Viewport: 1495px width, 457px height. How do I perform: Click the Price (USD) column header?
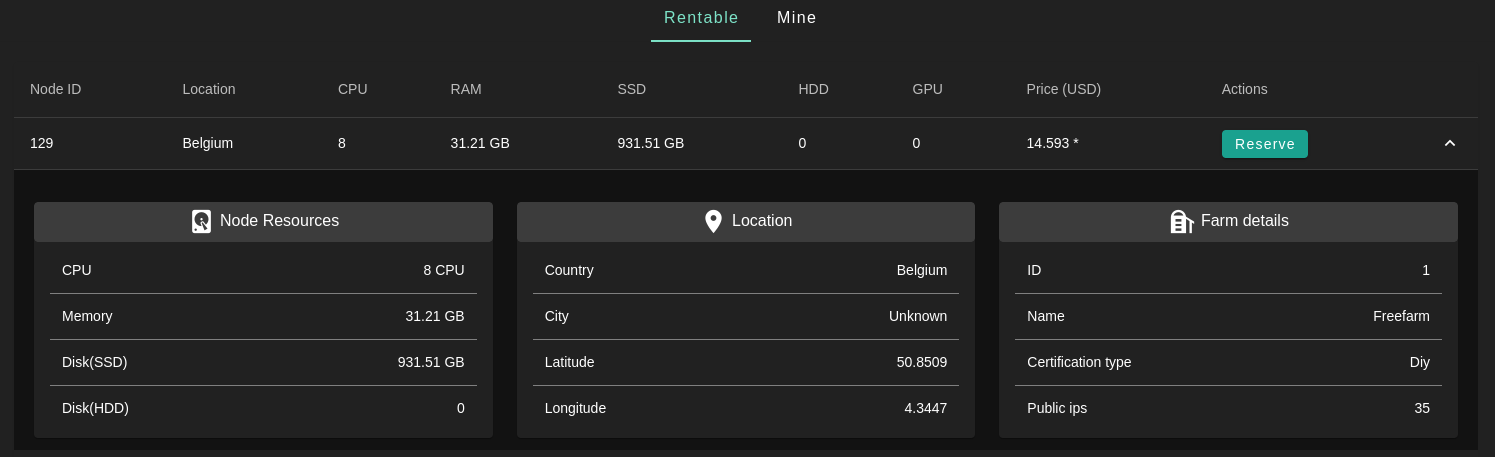tap(1063, 89)
